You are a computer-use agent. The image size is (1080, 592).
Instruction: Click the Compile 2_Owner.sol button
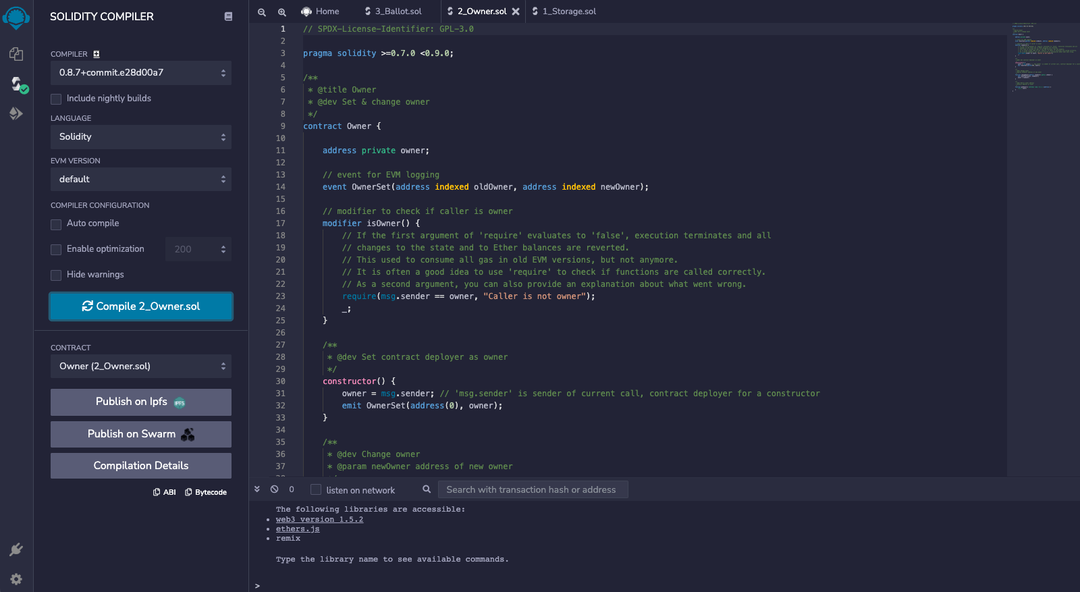[141, 306]
